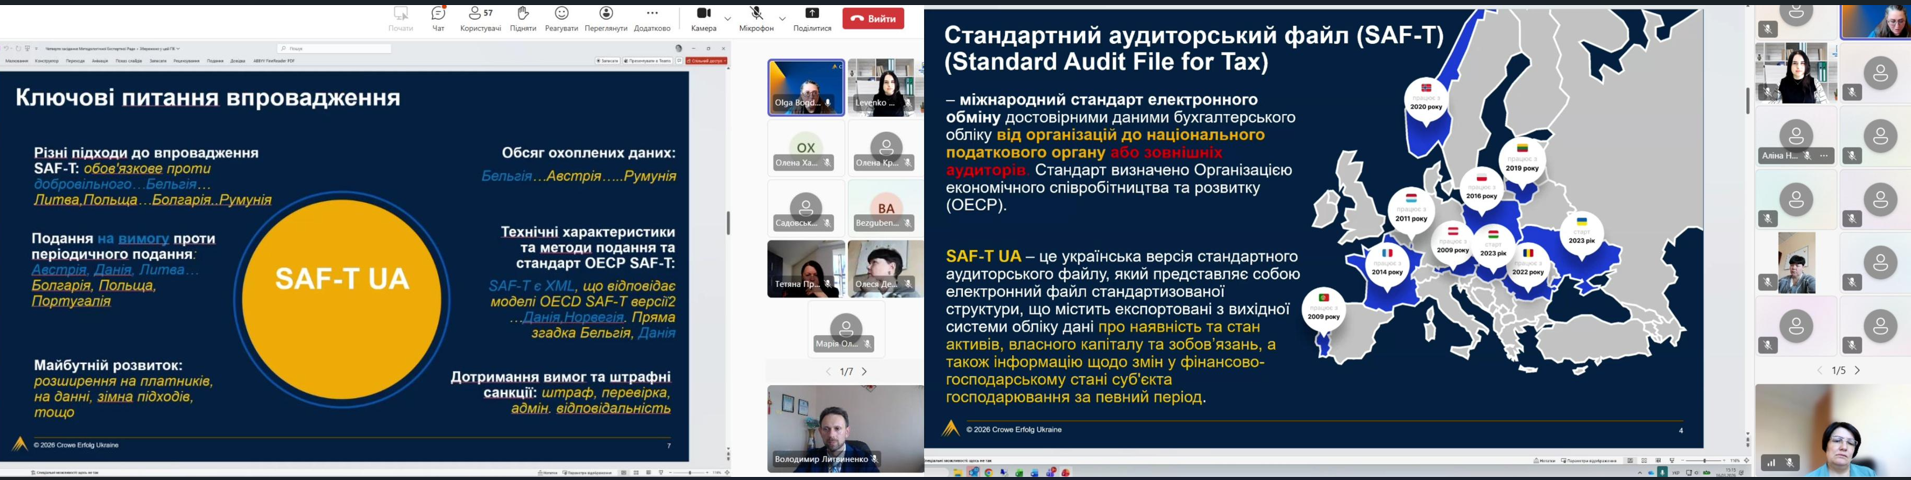The width and height of the screenshot is (1911, 480).
Task: Open Chrome in the shared taskbar
Action: pos(989,472)
